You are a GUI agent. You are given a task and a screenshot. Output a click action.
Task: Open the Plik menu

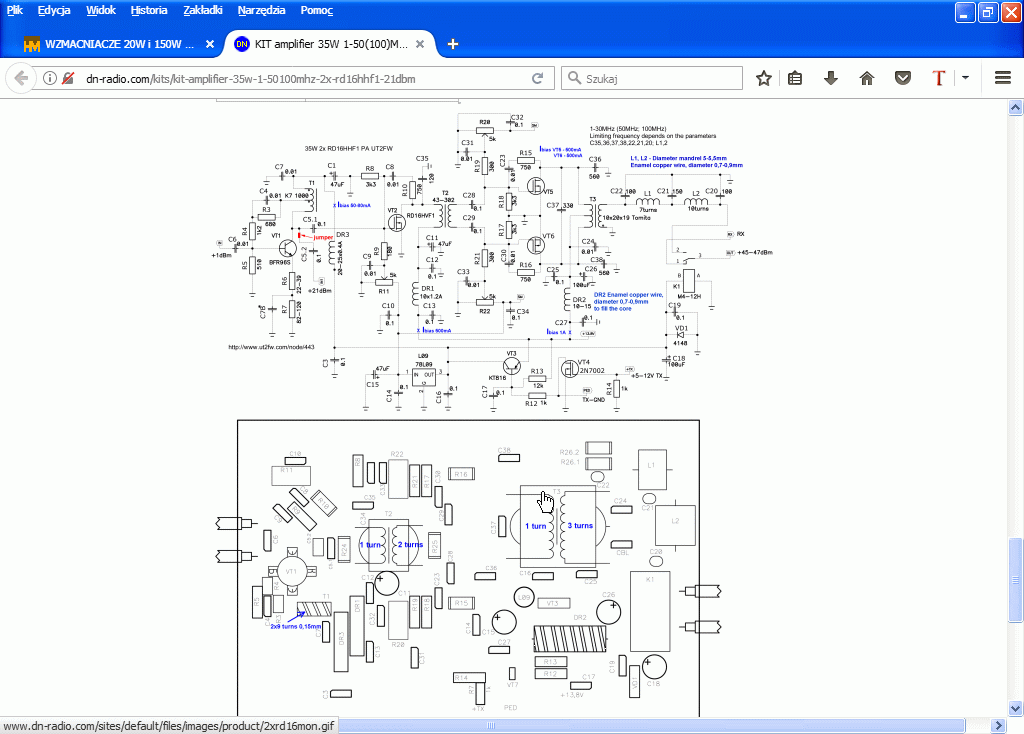[x=15, y=11]
